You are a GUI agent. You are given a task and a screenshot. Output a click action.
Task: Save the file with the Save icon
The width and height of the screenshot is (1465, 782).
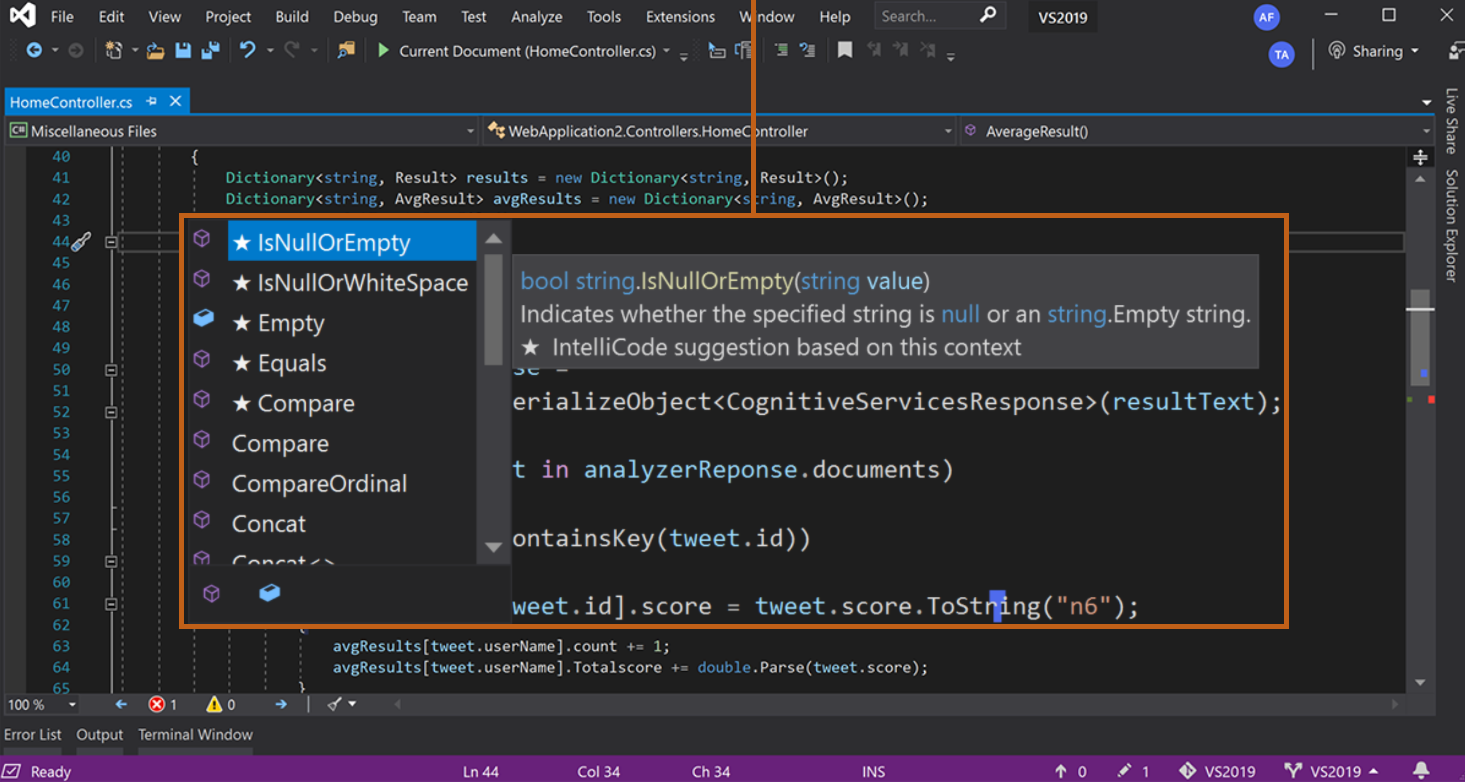[x=183, y=50]
